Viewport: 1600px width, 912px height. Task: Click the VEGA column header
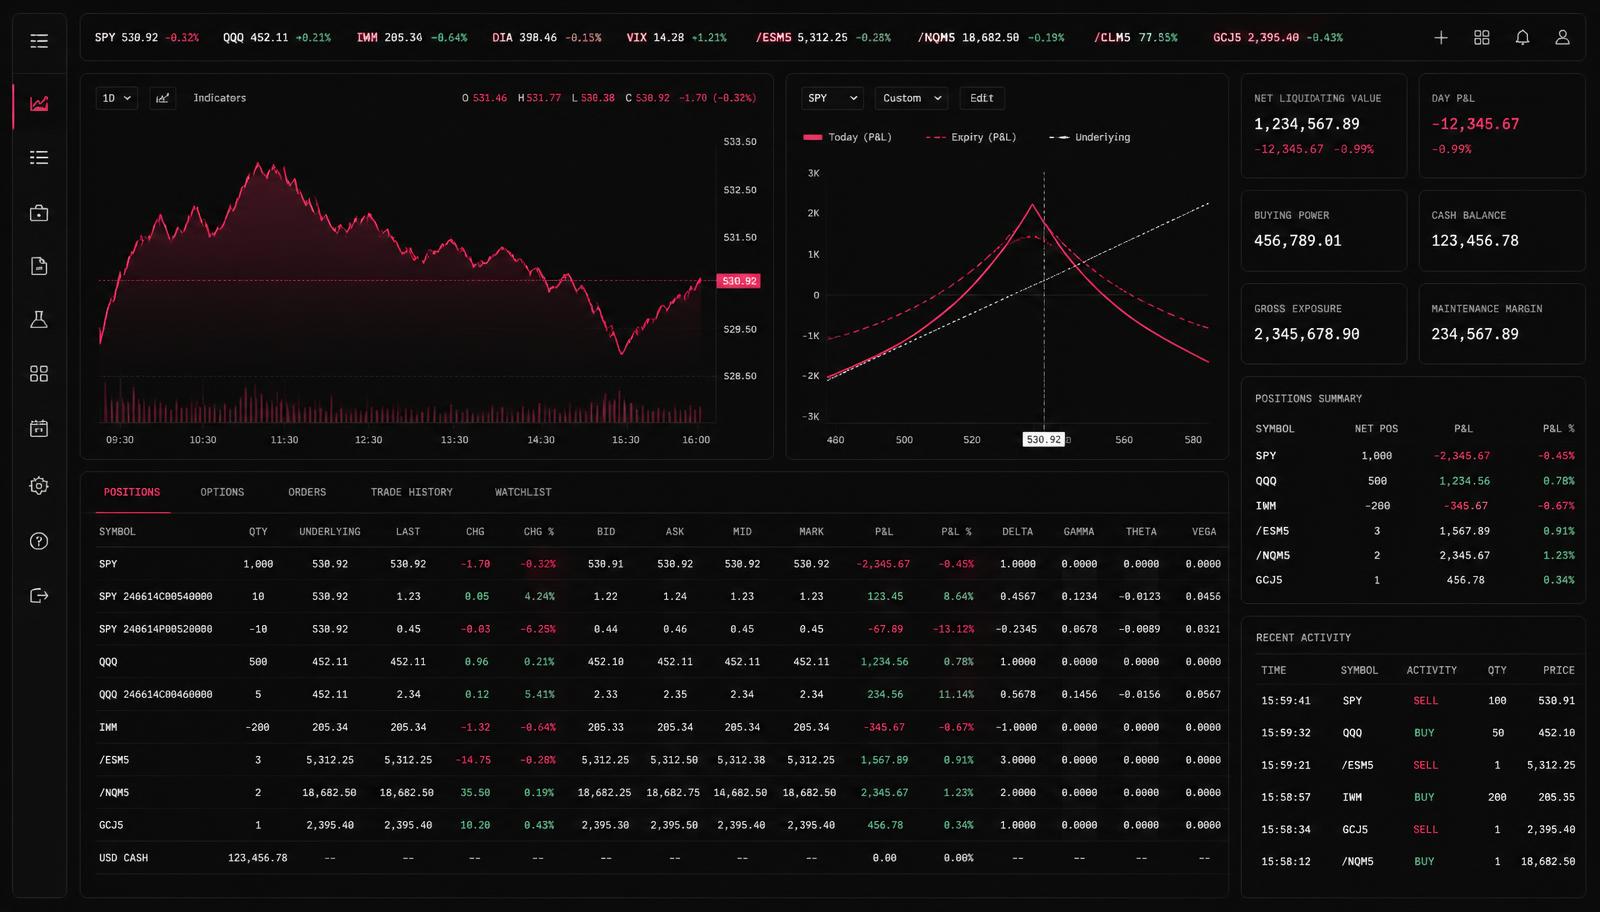click(x=1204, y=532)
